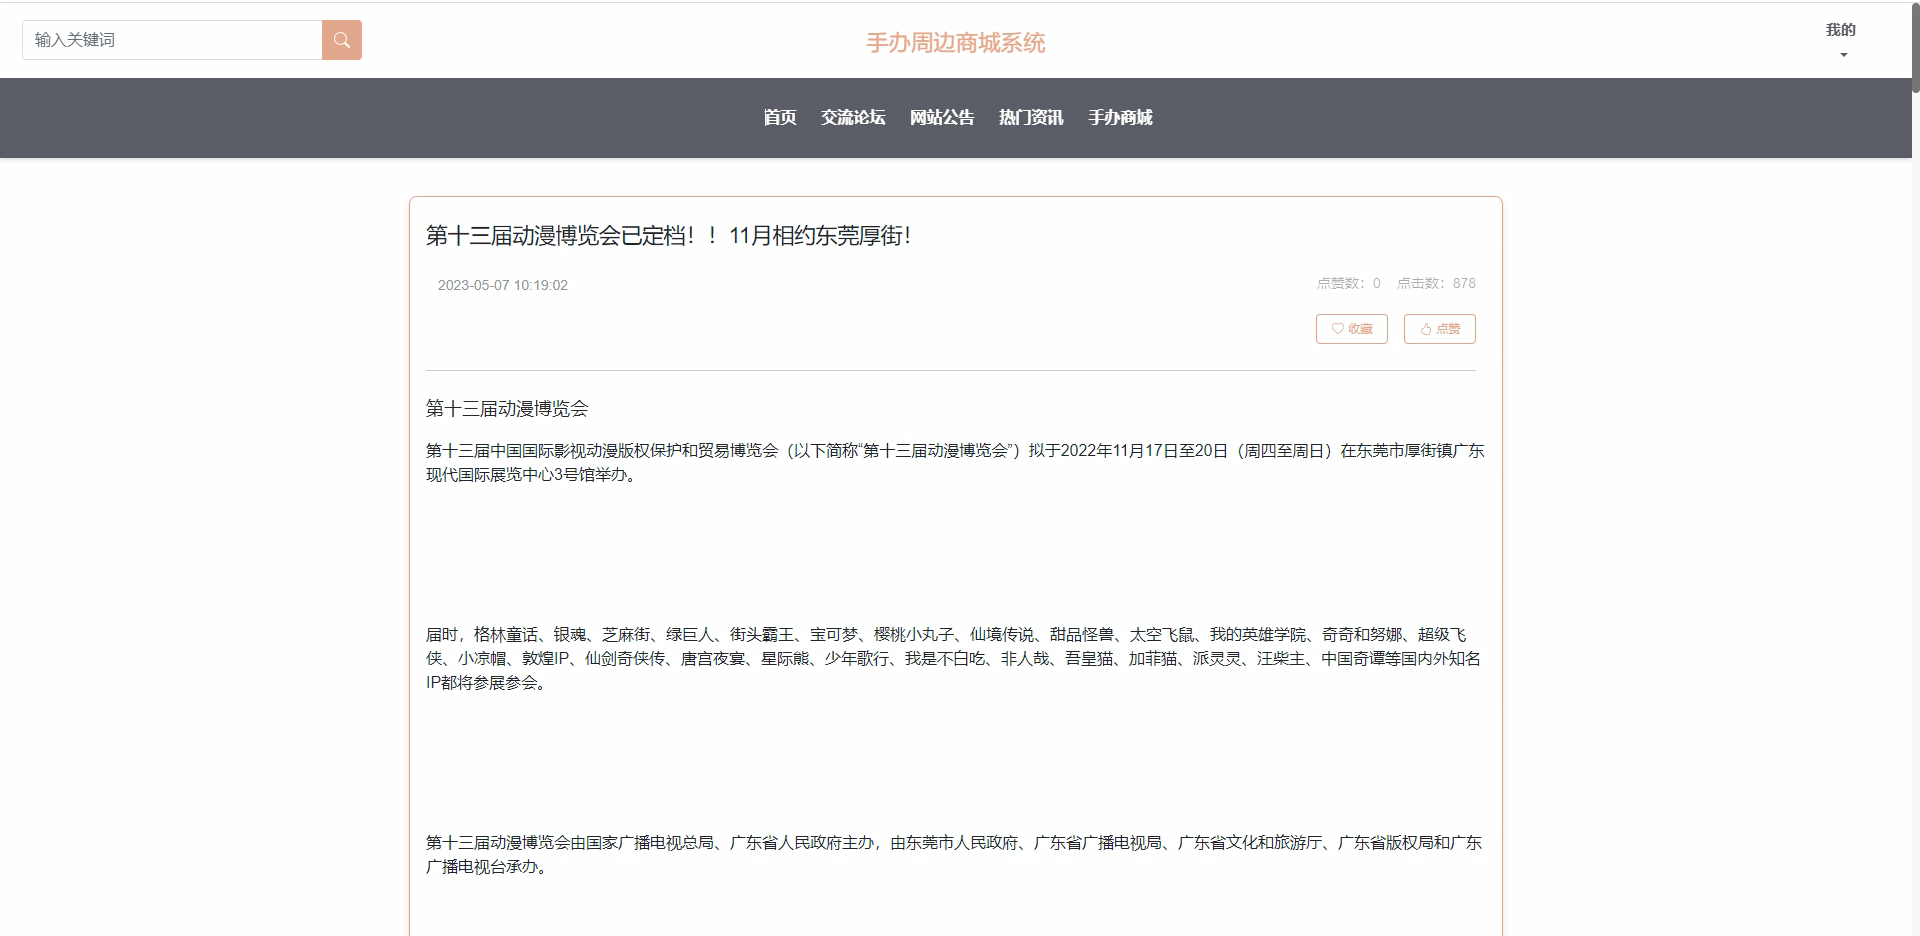Open the article title about 动漫博览会
The width and height of the screenshot is (1920, 936).
[x=667, y=237]
